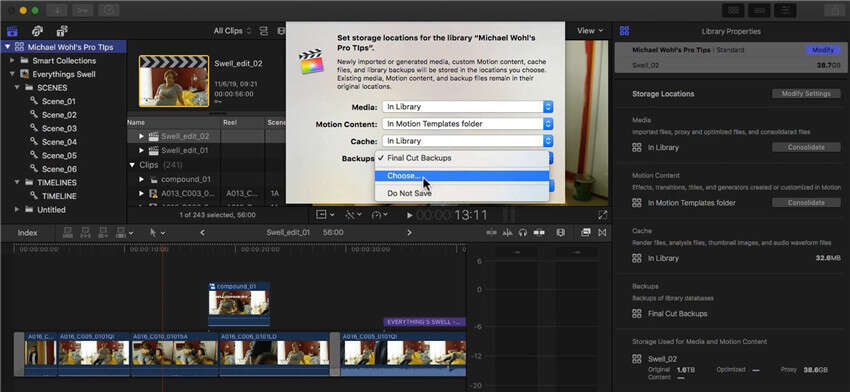
Task: Go forward in timeline history arrow
Action: 409,233
